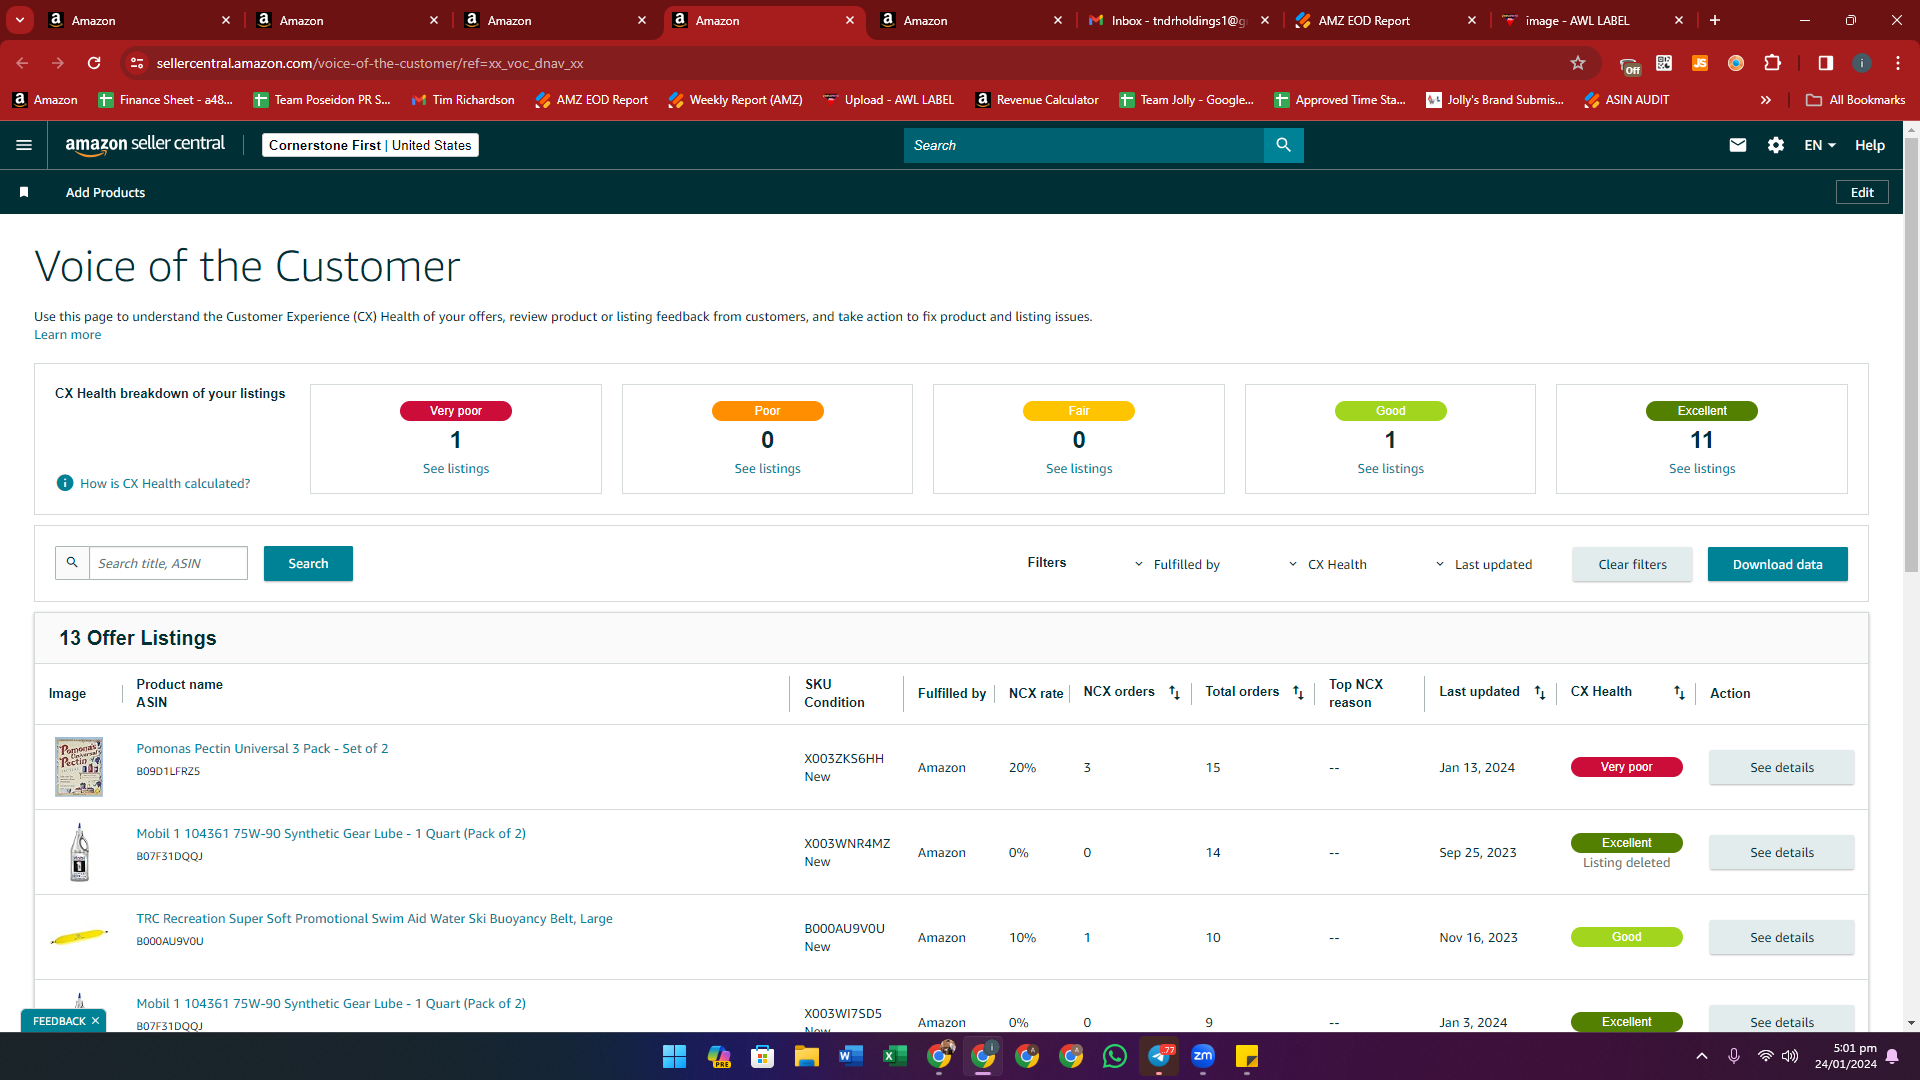
Task: Open the Cornerstone First account switcher
Action: 370,145
